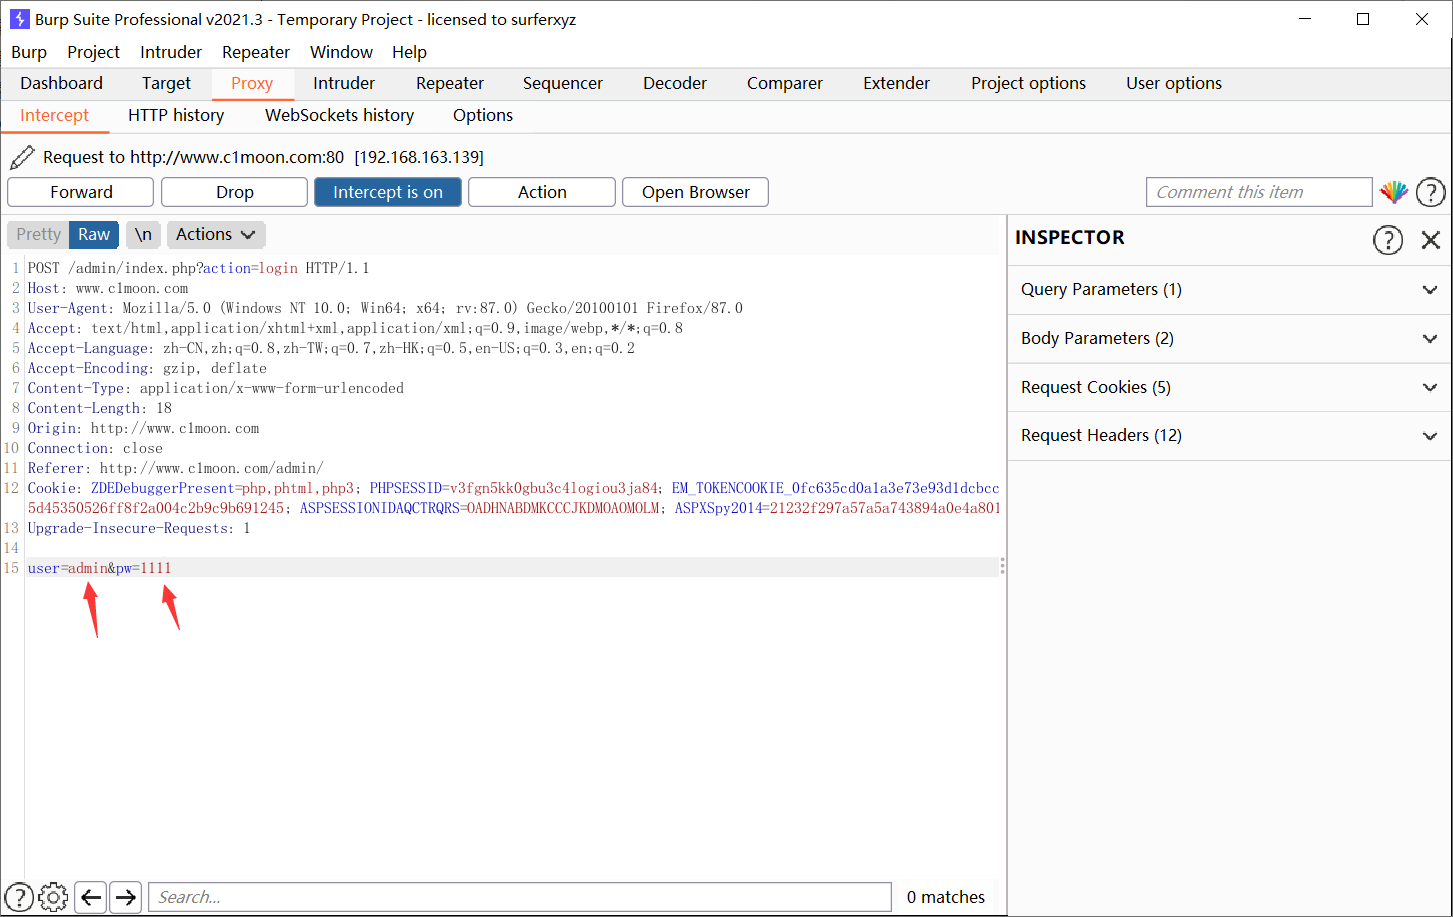The width and height of the screenshot is (1453, 917).
Task: Switch to Intruder tab
Action: (x=344, y=83)
